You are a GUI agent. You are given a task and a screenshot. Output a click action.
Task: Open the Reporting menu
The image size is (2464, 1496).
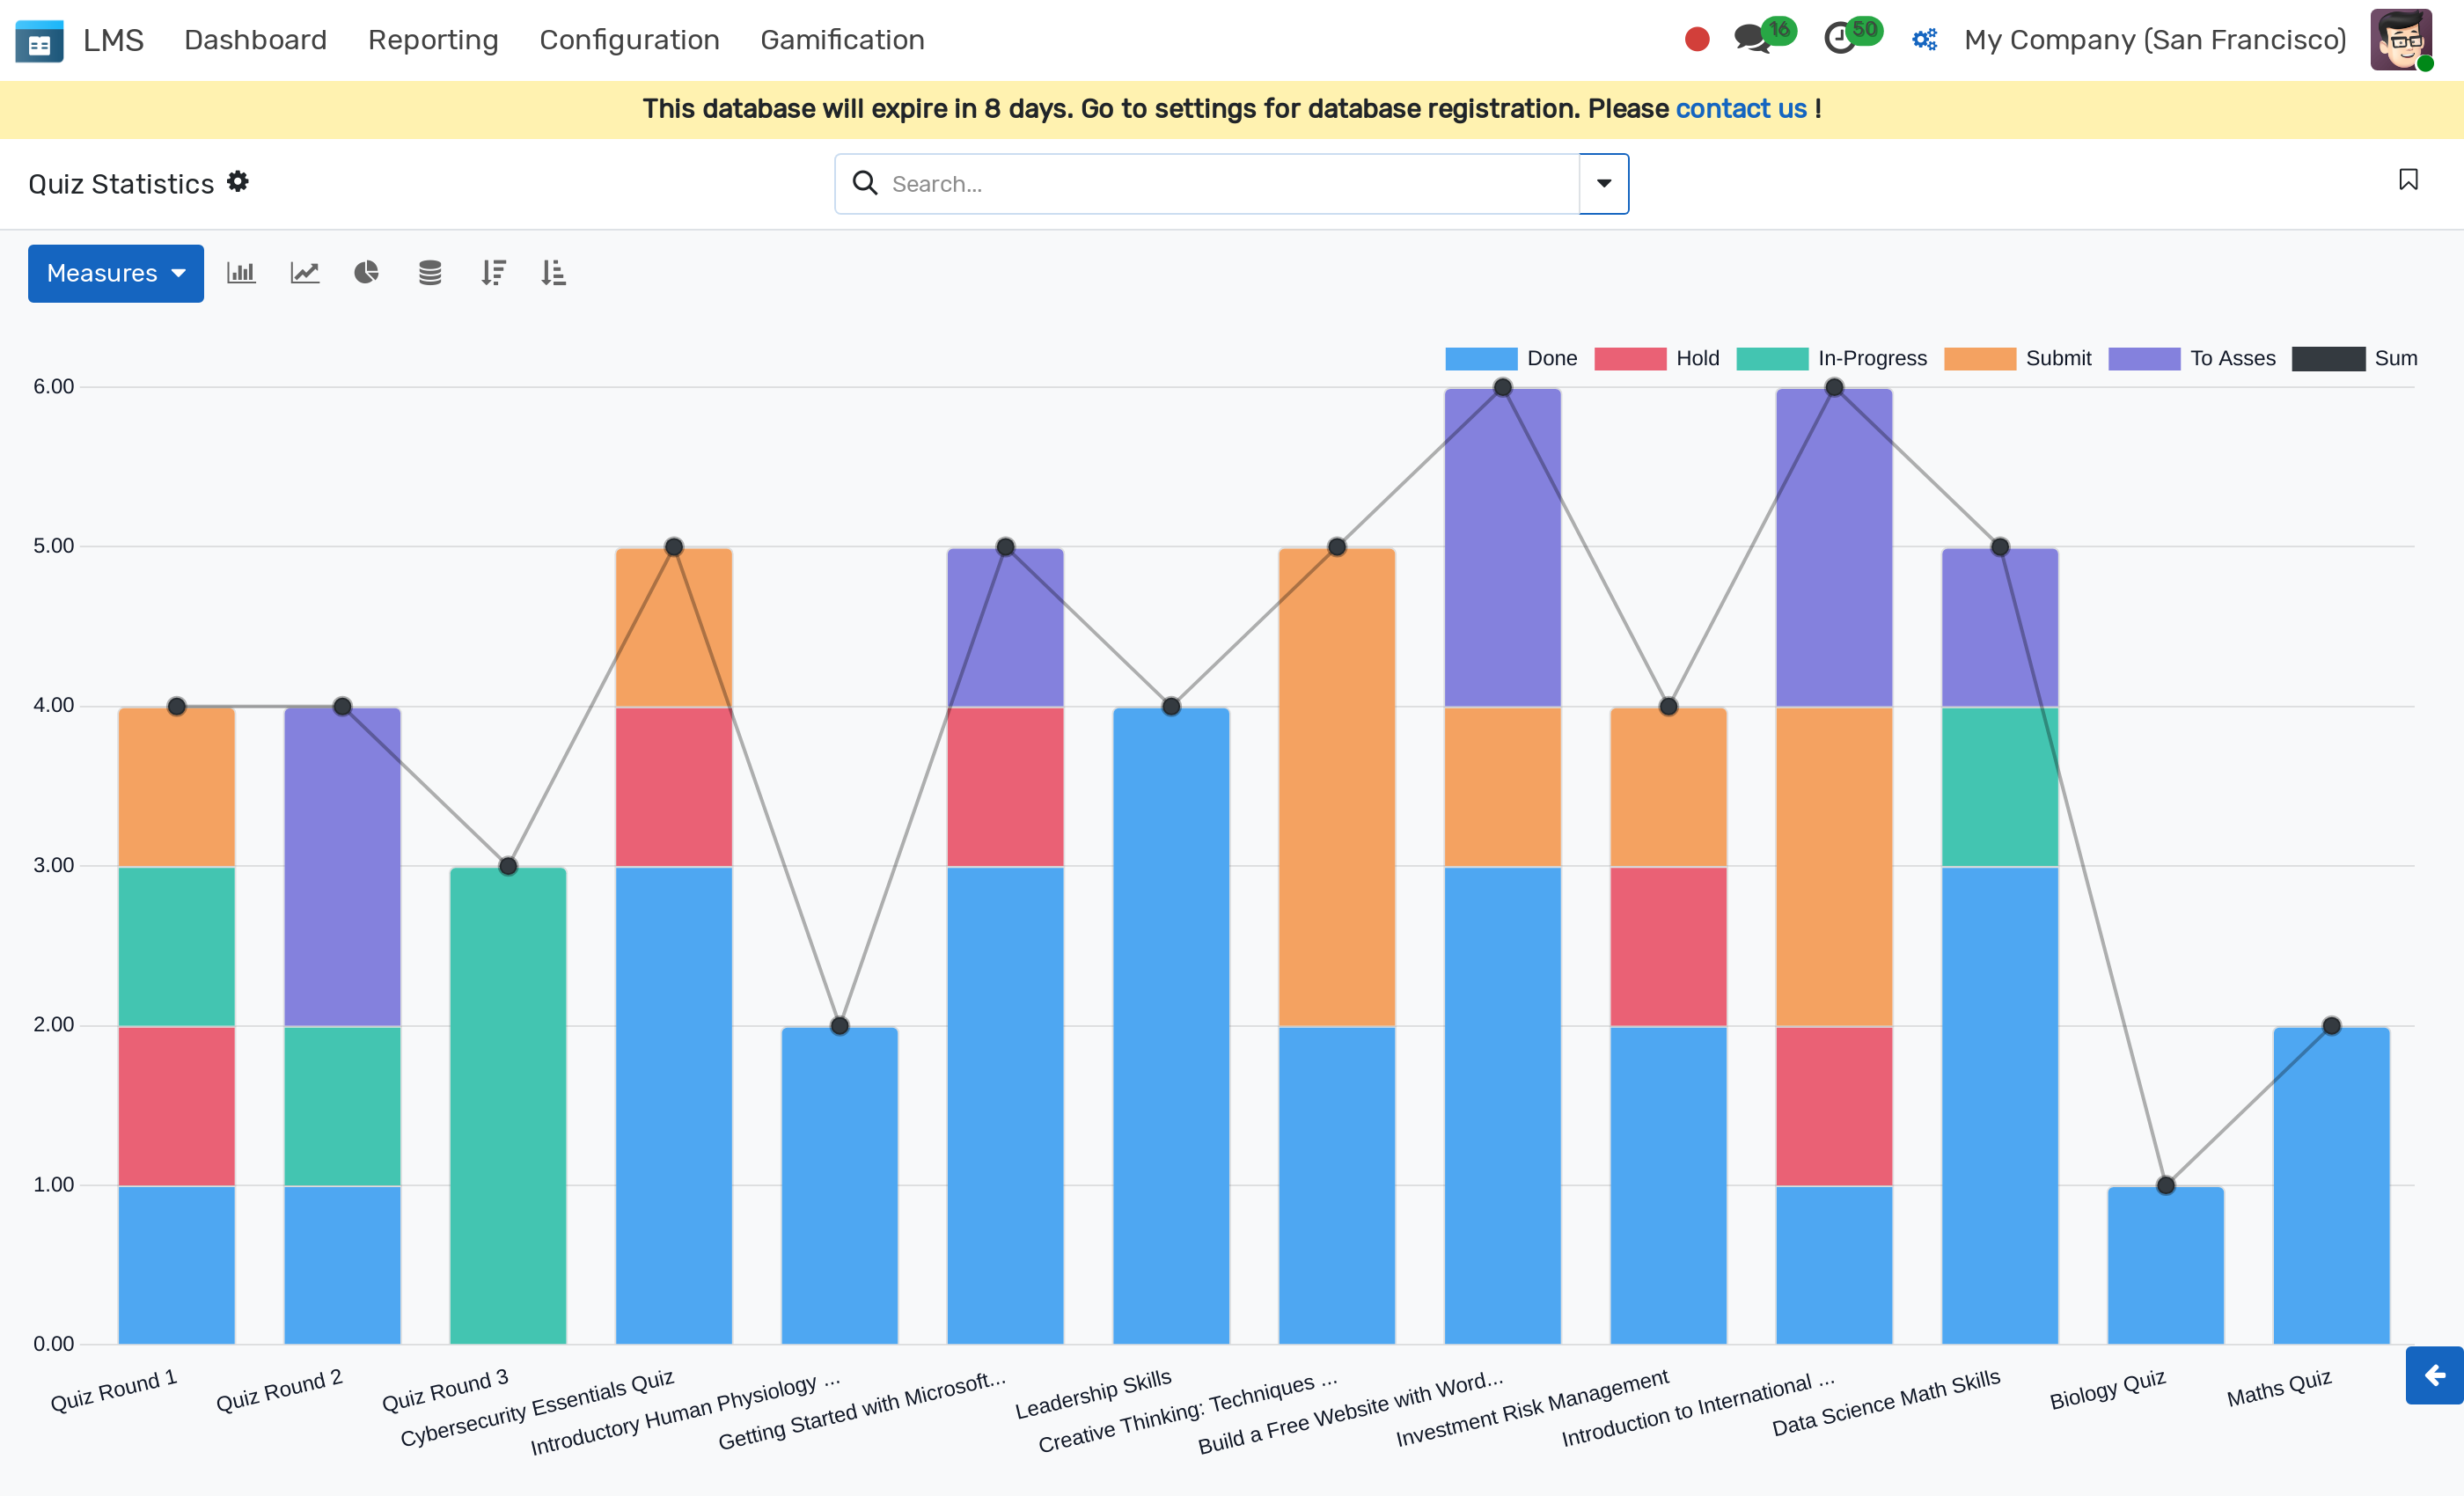pyautogui.click(x=433, y=40)
